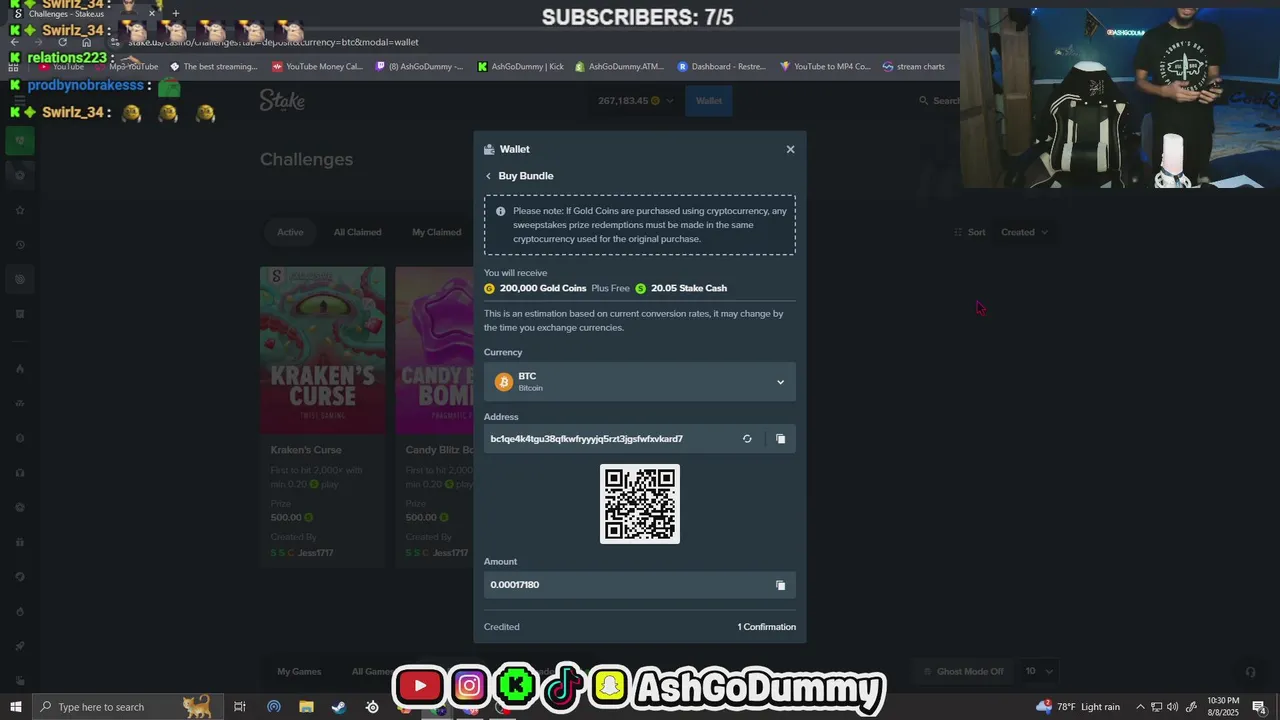Screen dimensions: 1280x720
Task: Select the Challenges - Stake.us browser tab
Action: click(78, 13)
